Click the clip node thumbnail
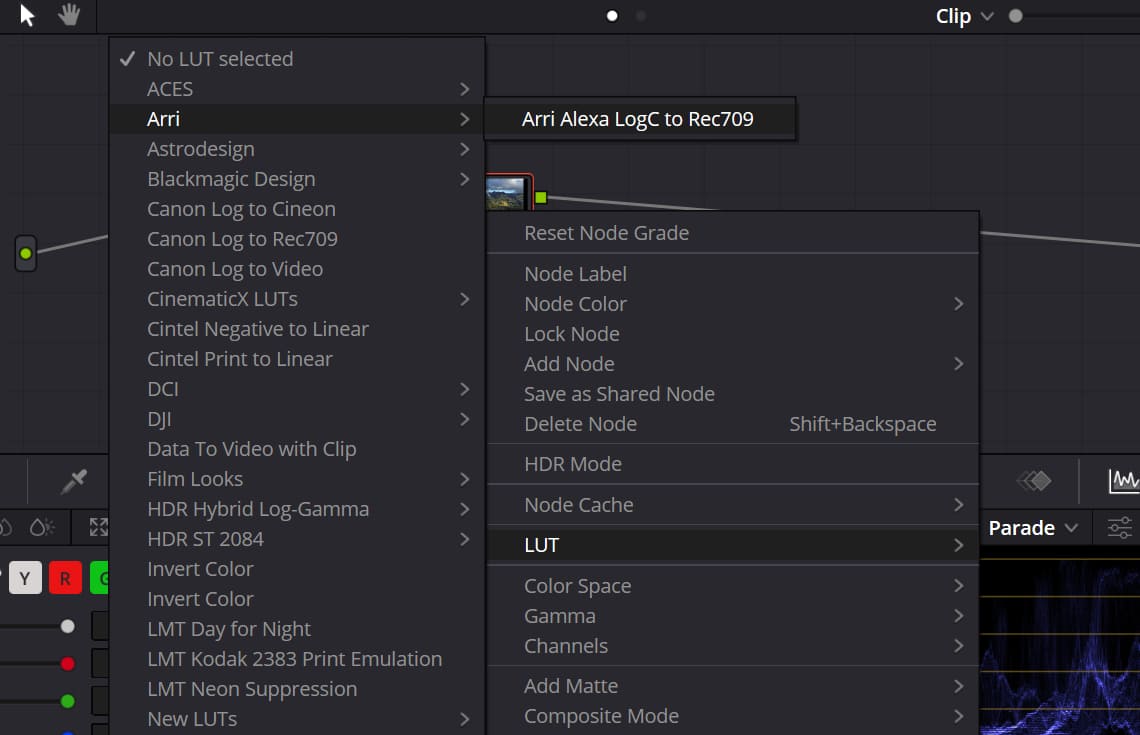This screenshot has width=1140, height=735. click(508, 192)
